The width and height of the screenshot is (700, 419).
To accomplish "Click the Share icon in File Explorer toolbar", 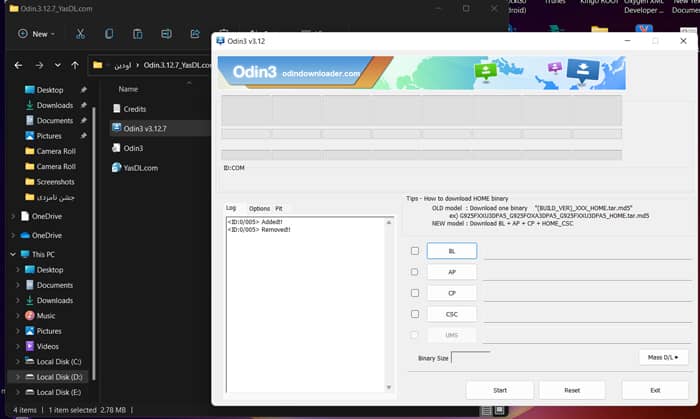I will (195, 33).
